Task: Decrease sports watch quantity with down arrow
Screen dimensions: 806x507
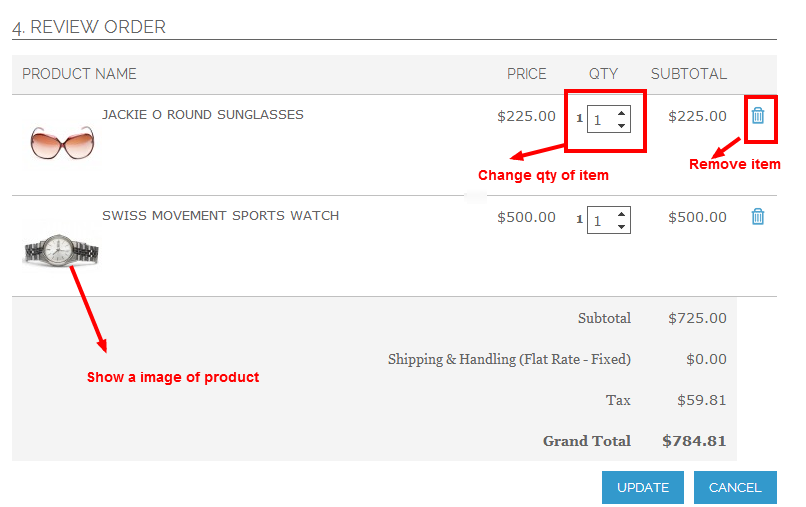Action: click(x=622, y=227)
